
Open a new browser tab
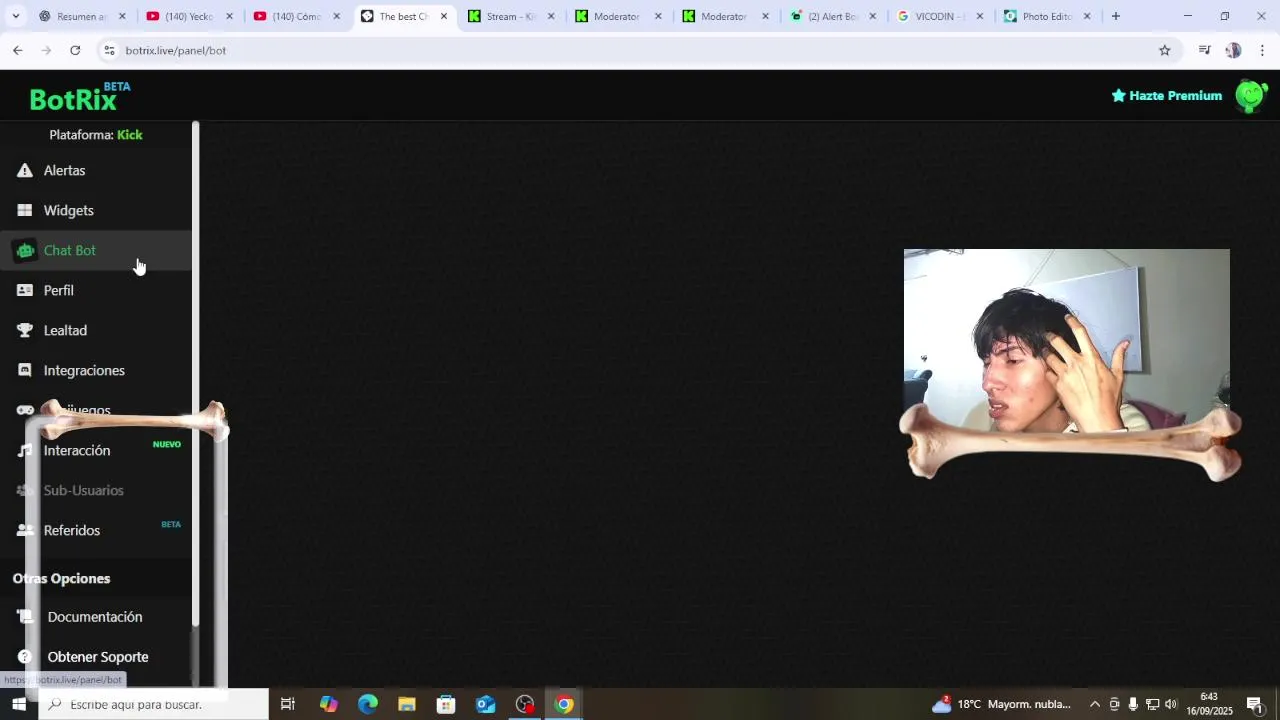click(1116, 16)
